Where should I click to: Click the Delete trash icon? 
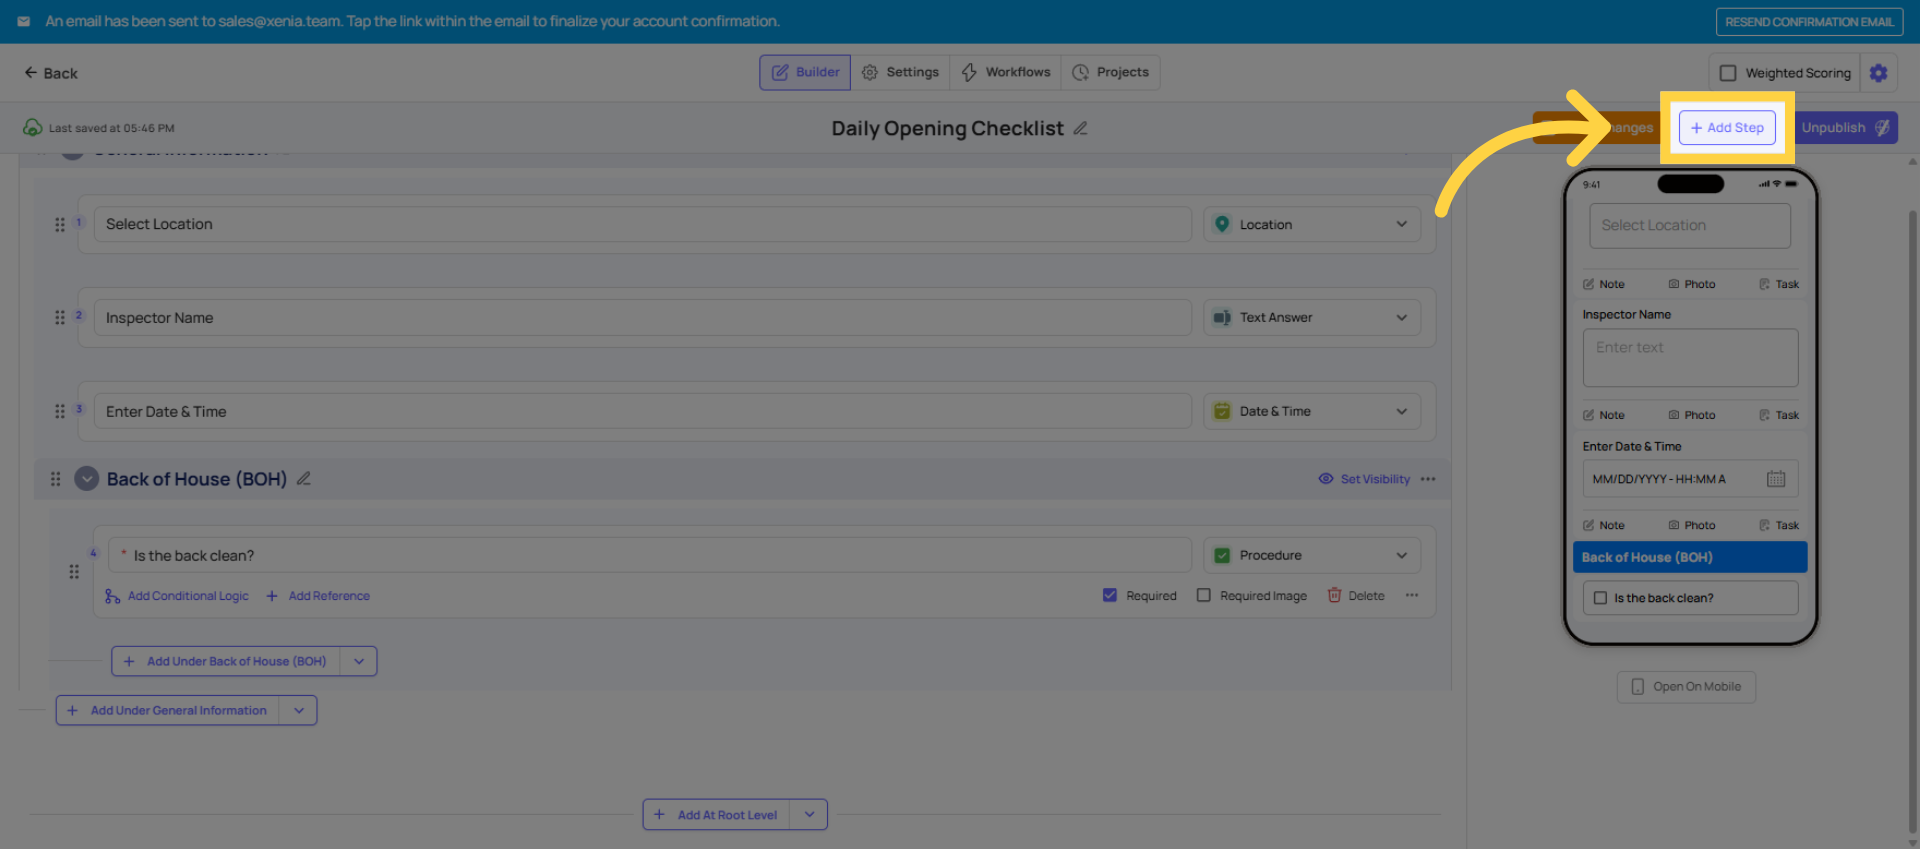[1334, 595]
